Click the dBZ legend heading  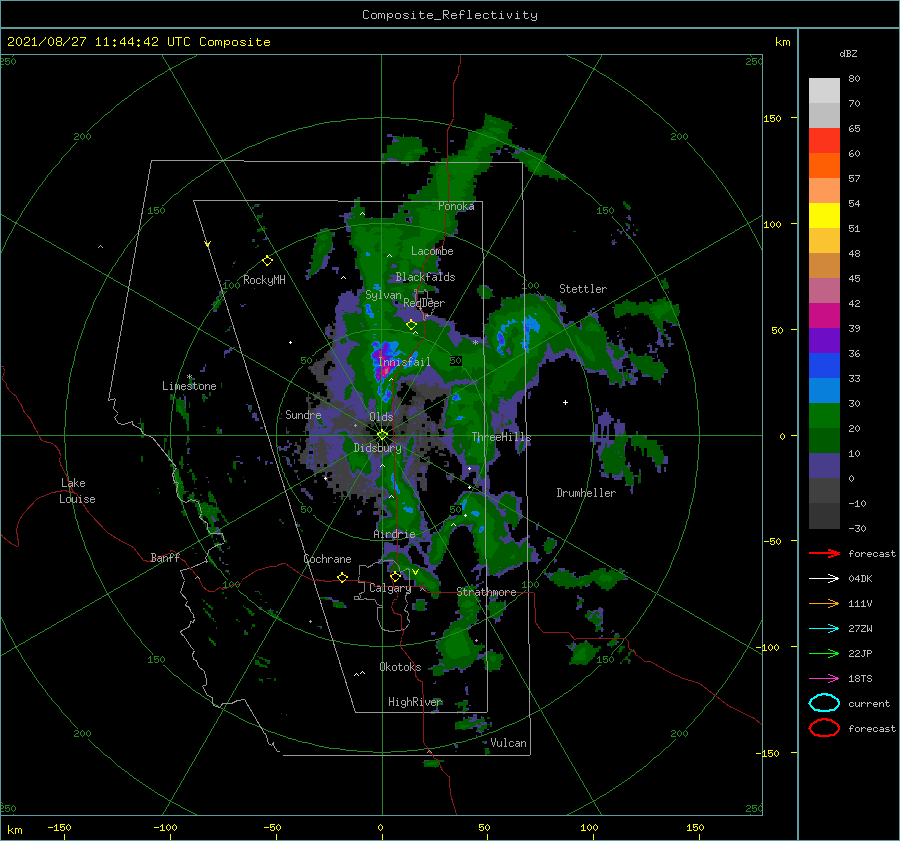(x=848, y=54)
